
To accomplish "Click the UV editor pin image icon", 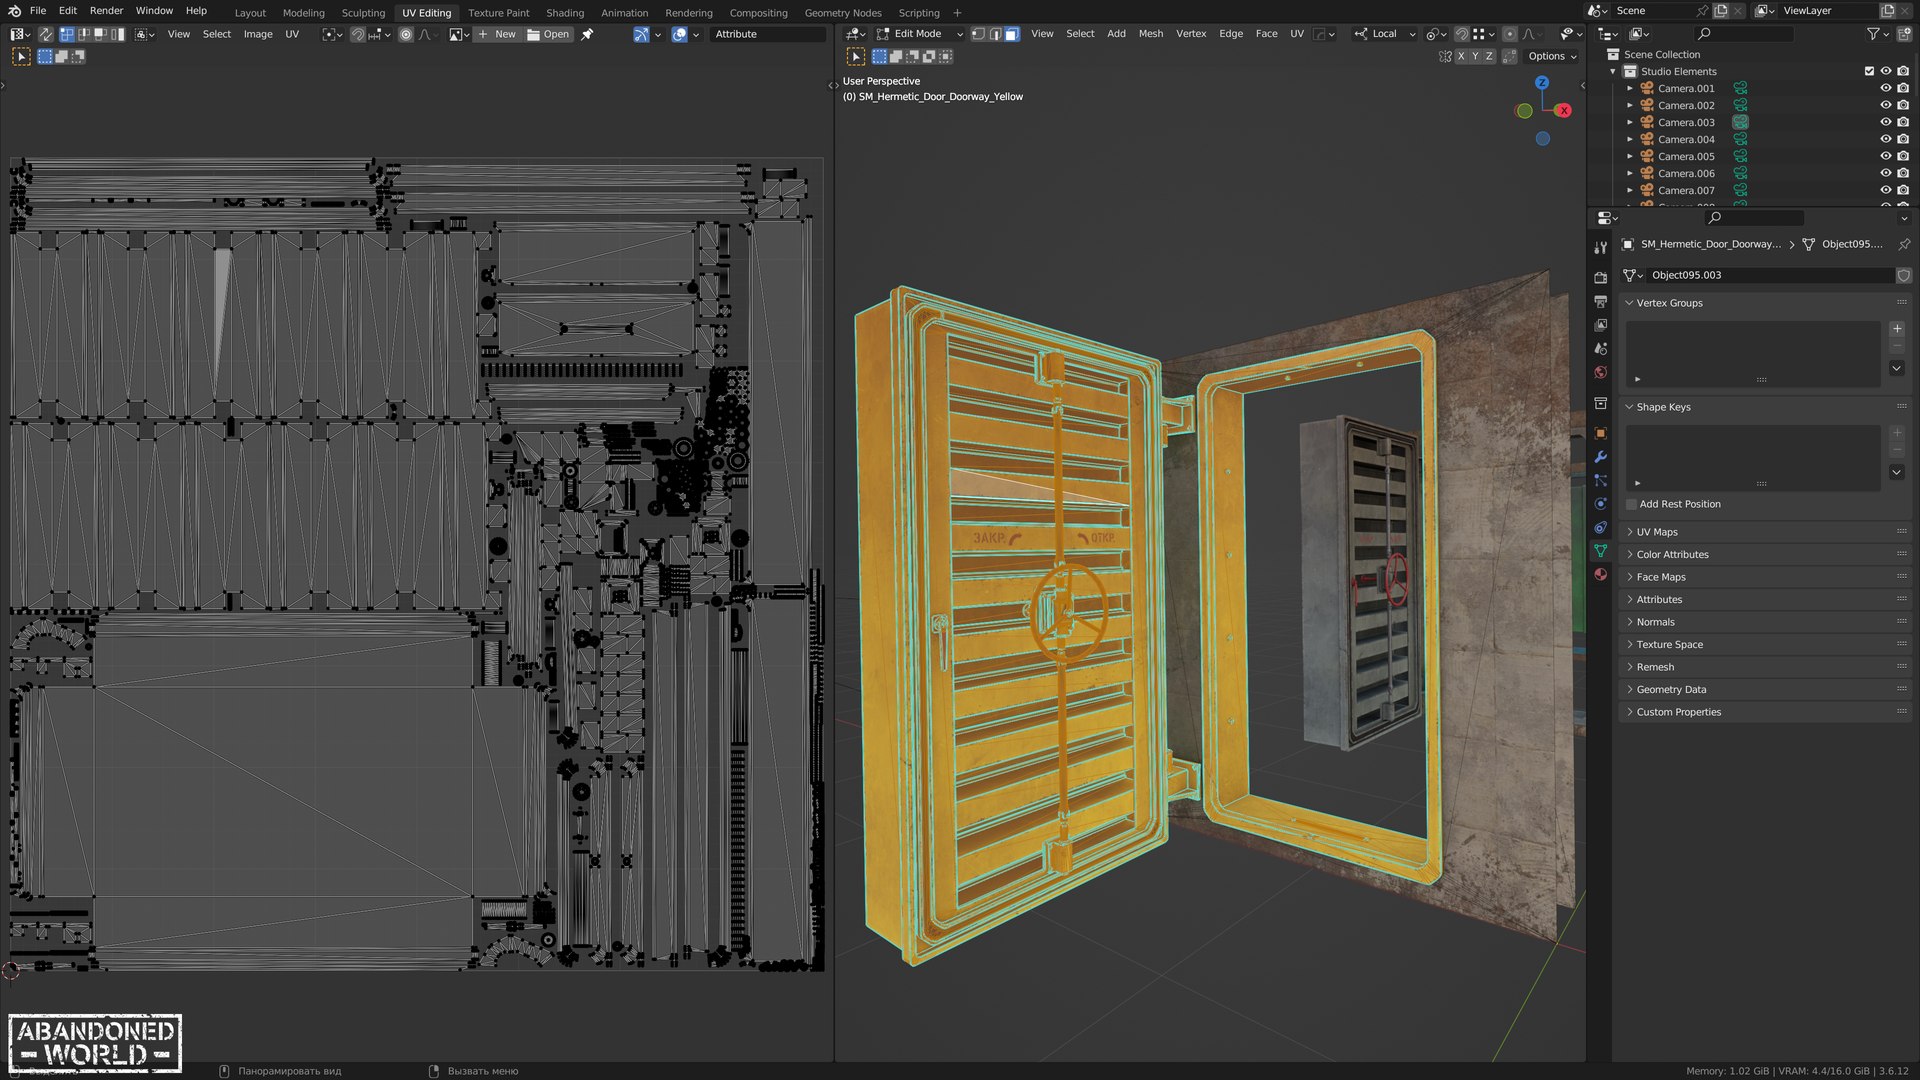I will coord(587,34).
